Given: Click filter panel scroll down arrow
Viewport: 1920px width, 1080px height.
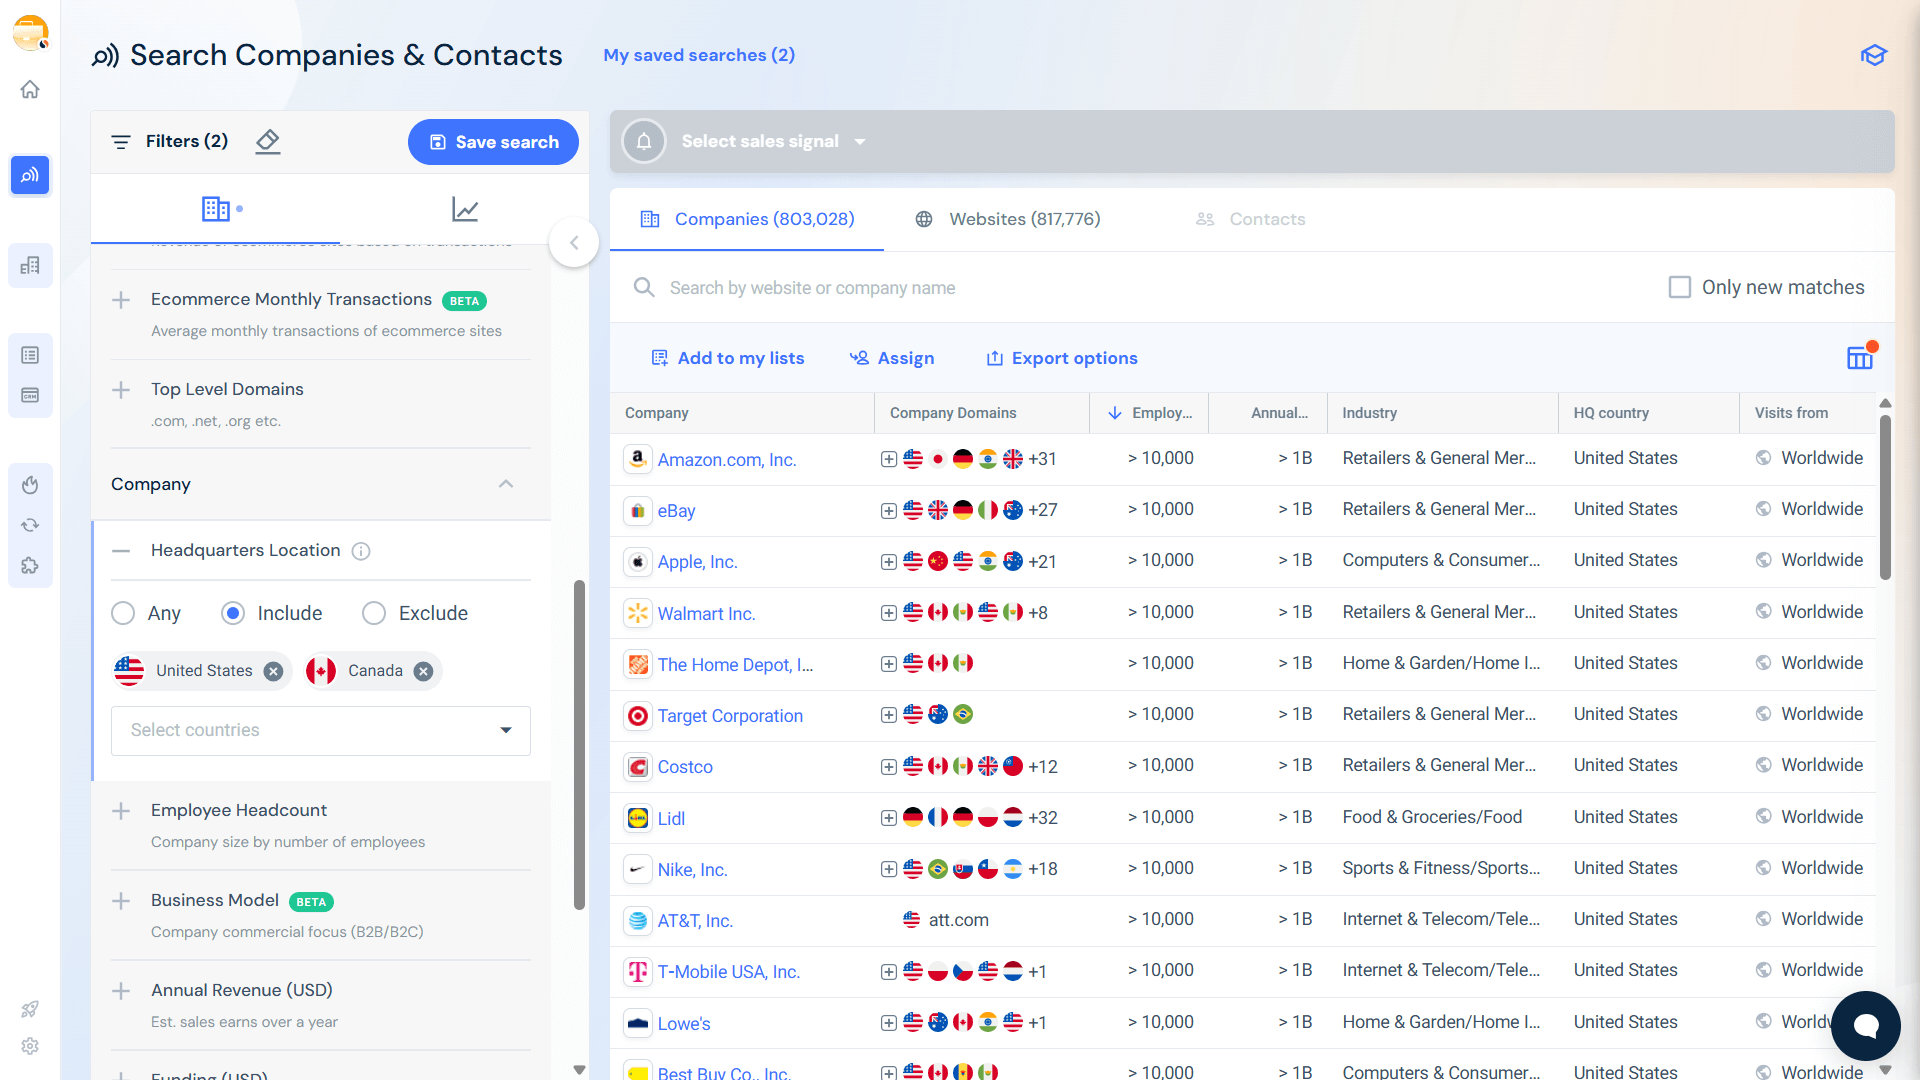Looking at the screenshot, I should coord(579,1069).
